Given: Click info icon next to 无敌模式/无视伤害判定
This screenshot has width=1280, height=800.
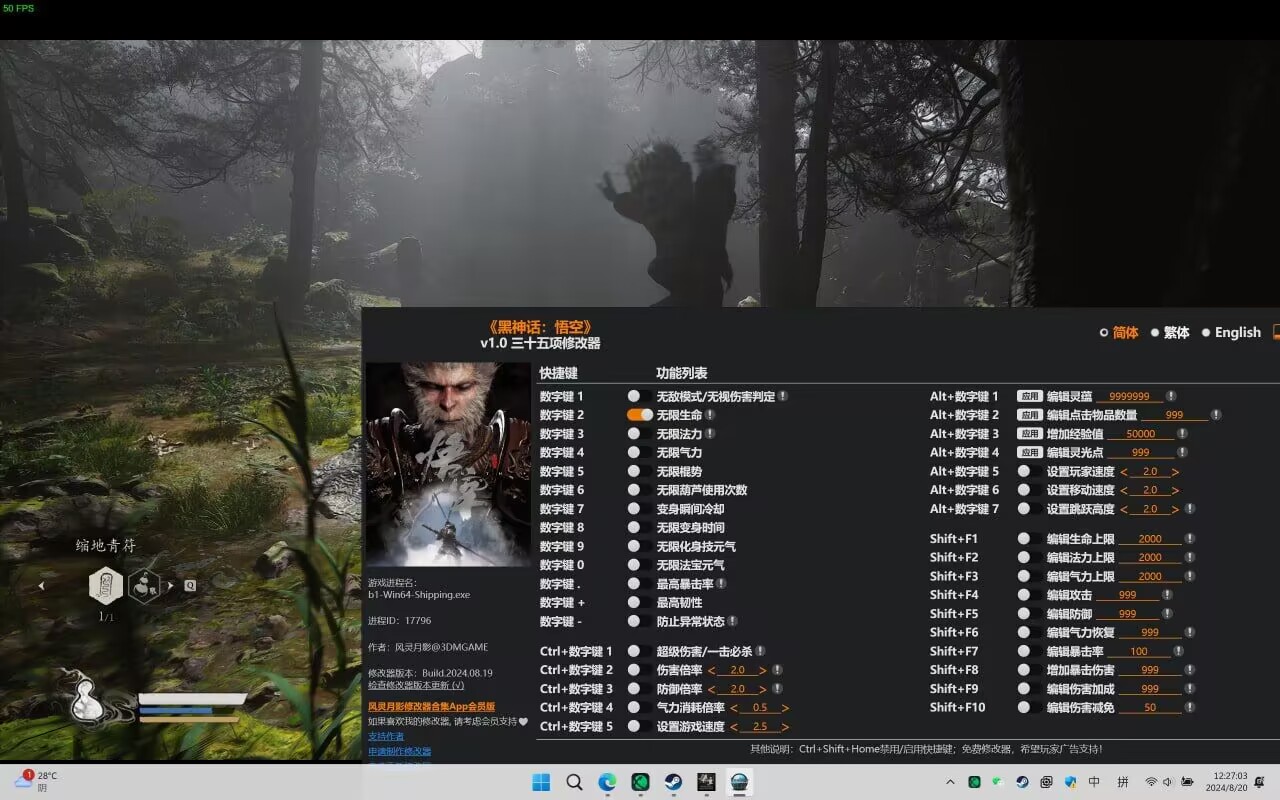Looking at the screenshot, I should 783,396.
